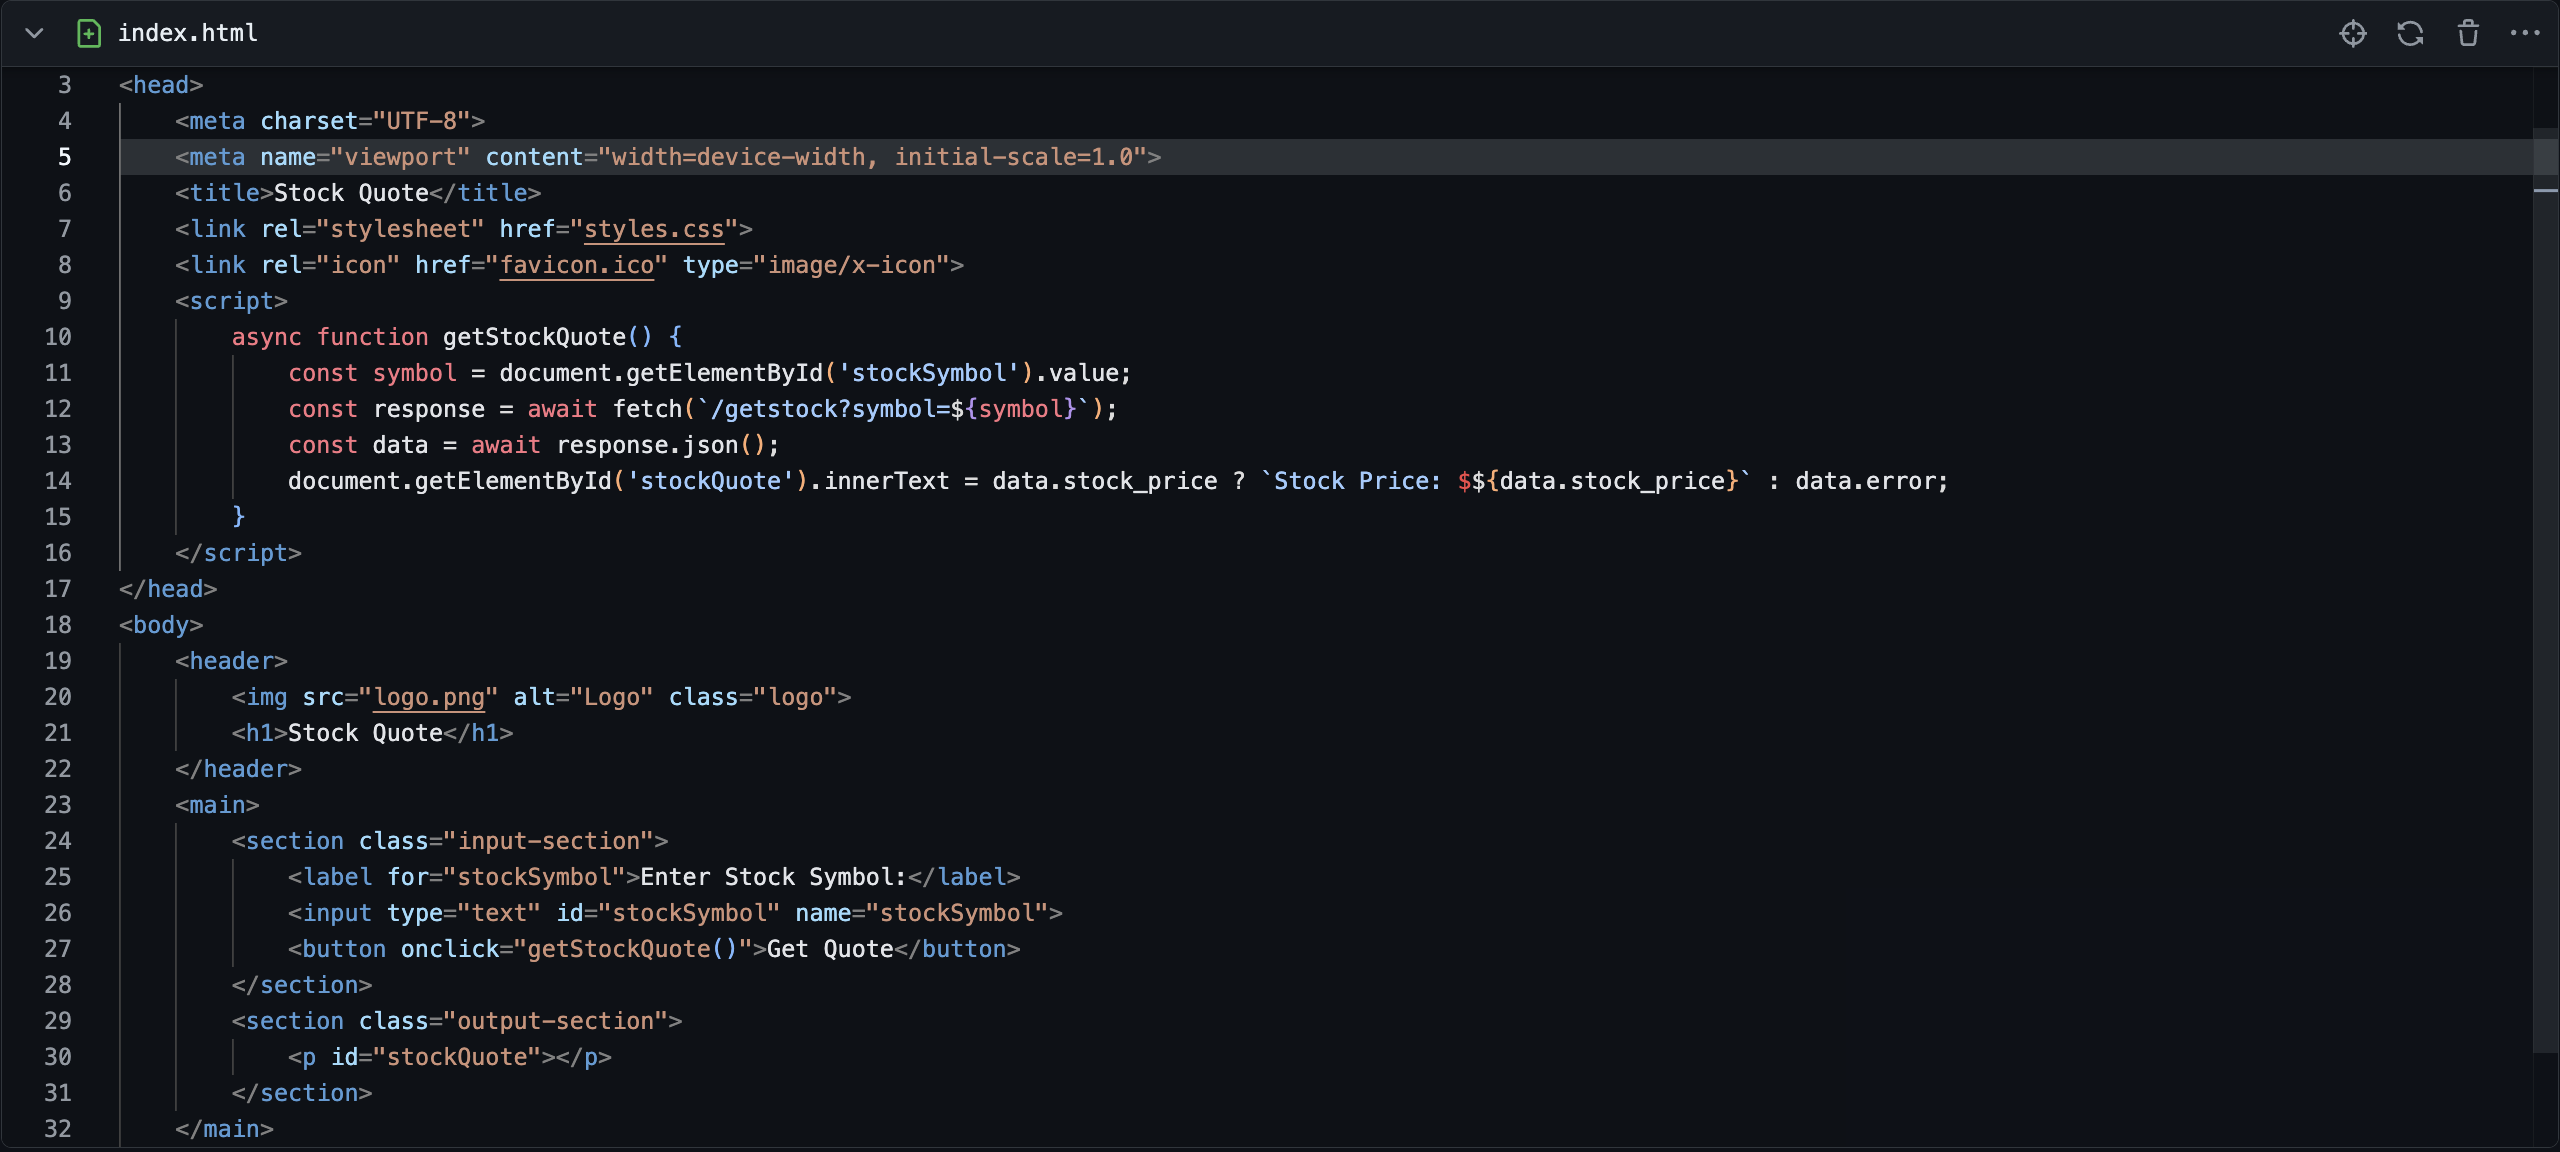This screenshot has width=2560, height=1152.
Task: Click "UTF-8" charset value on line 4
Action: click(x=422, y=121)
